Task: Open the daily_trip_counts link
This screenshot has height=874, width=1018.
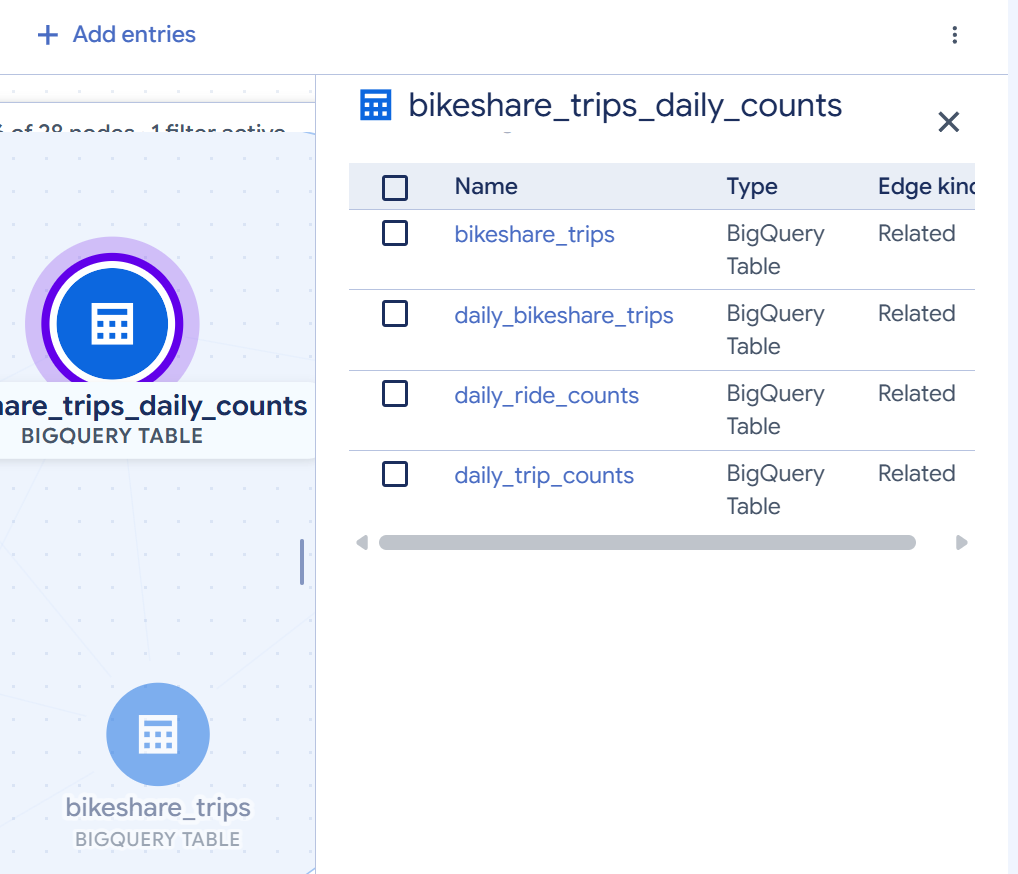Action: (x=544, y=475)
